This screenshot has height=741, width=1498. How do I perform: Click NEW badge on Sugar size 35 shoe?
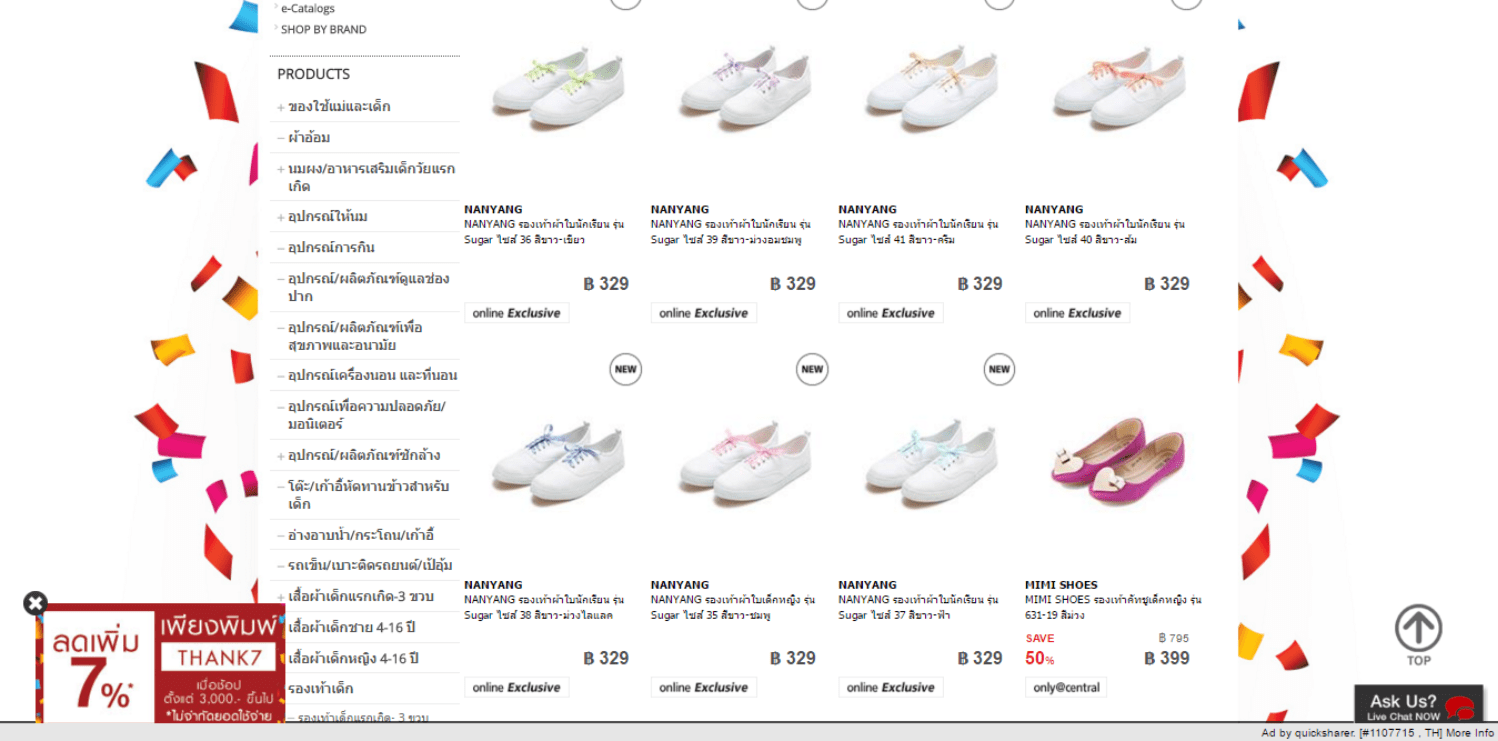tap(812, 369)
